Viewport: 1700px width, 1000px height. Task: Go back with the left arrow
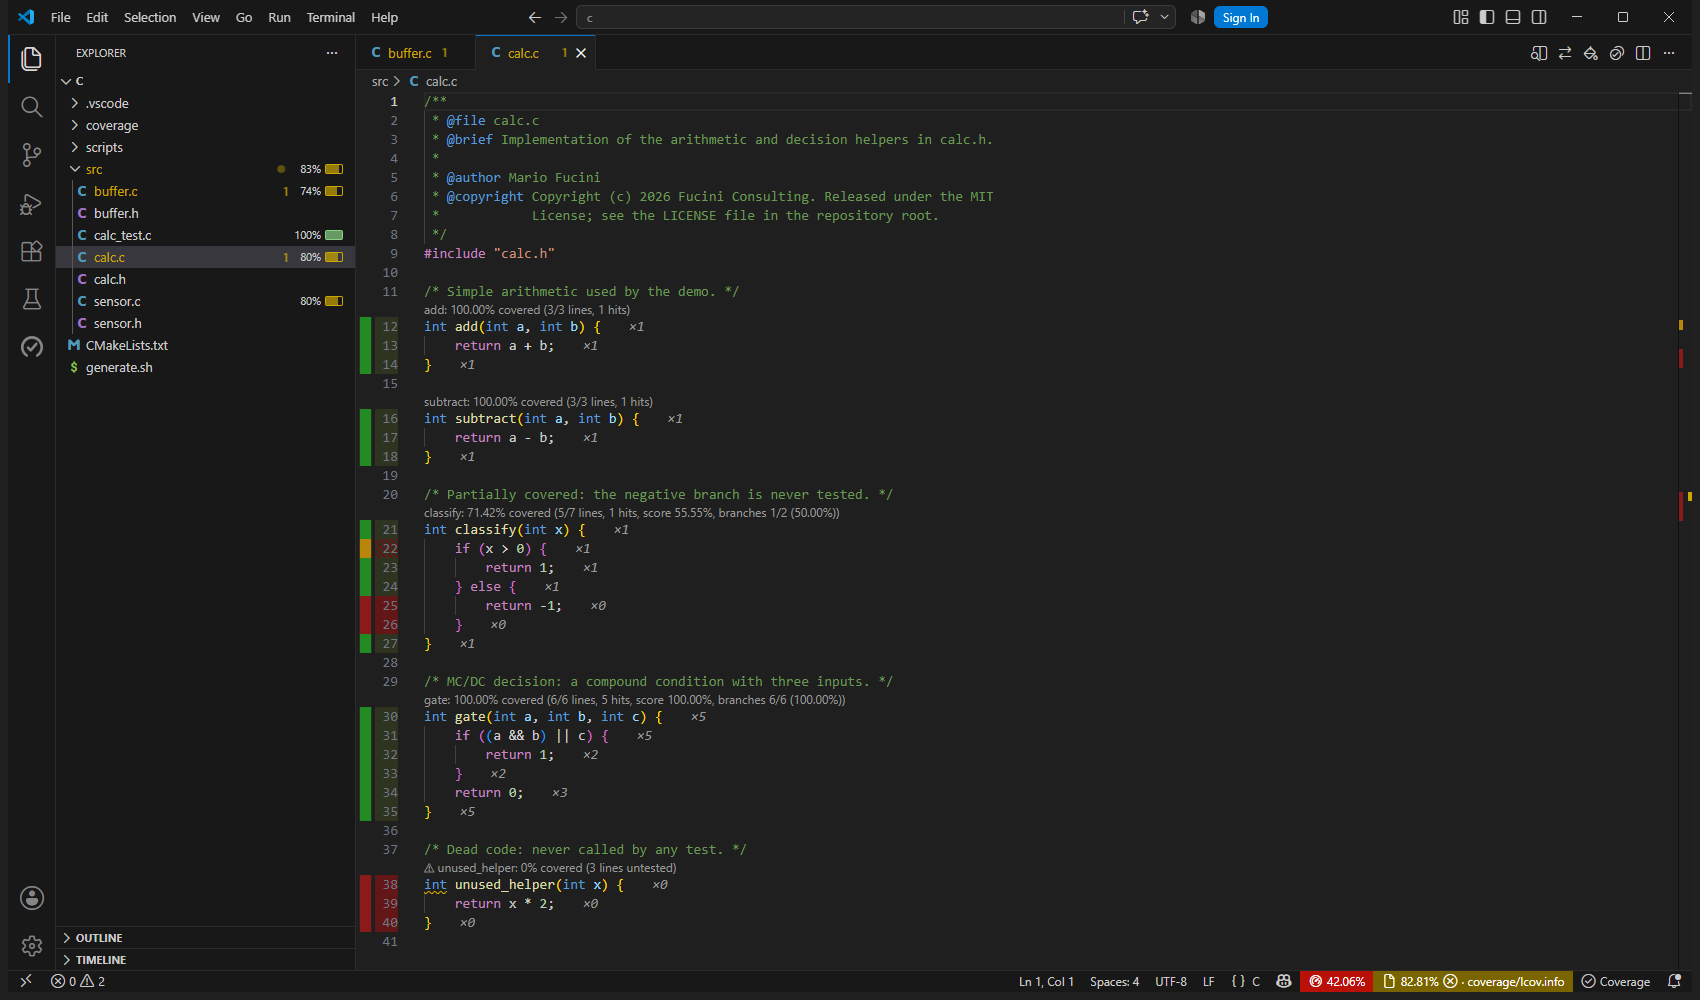pyautogui.click(x=535, y=17)
